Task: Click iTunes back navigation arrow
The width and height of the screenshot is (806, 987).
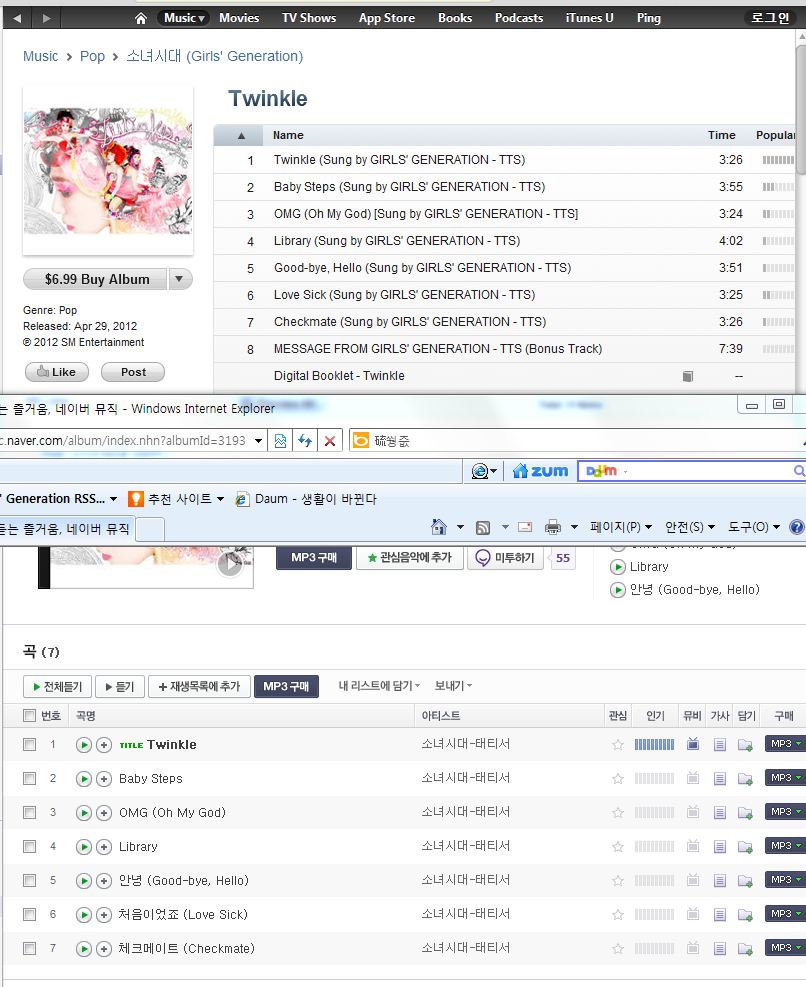Action: (17, 18)
